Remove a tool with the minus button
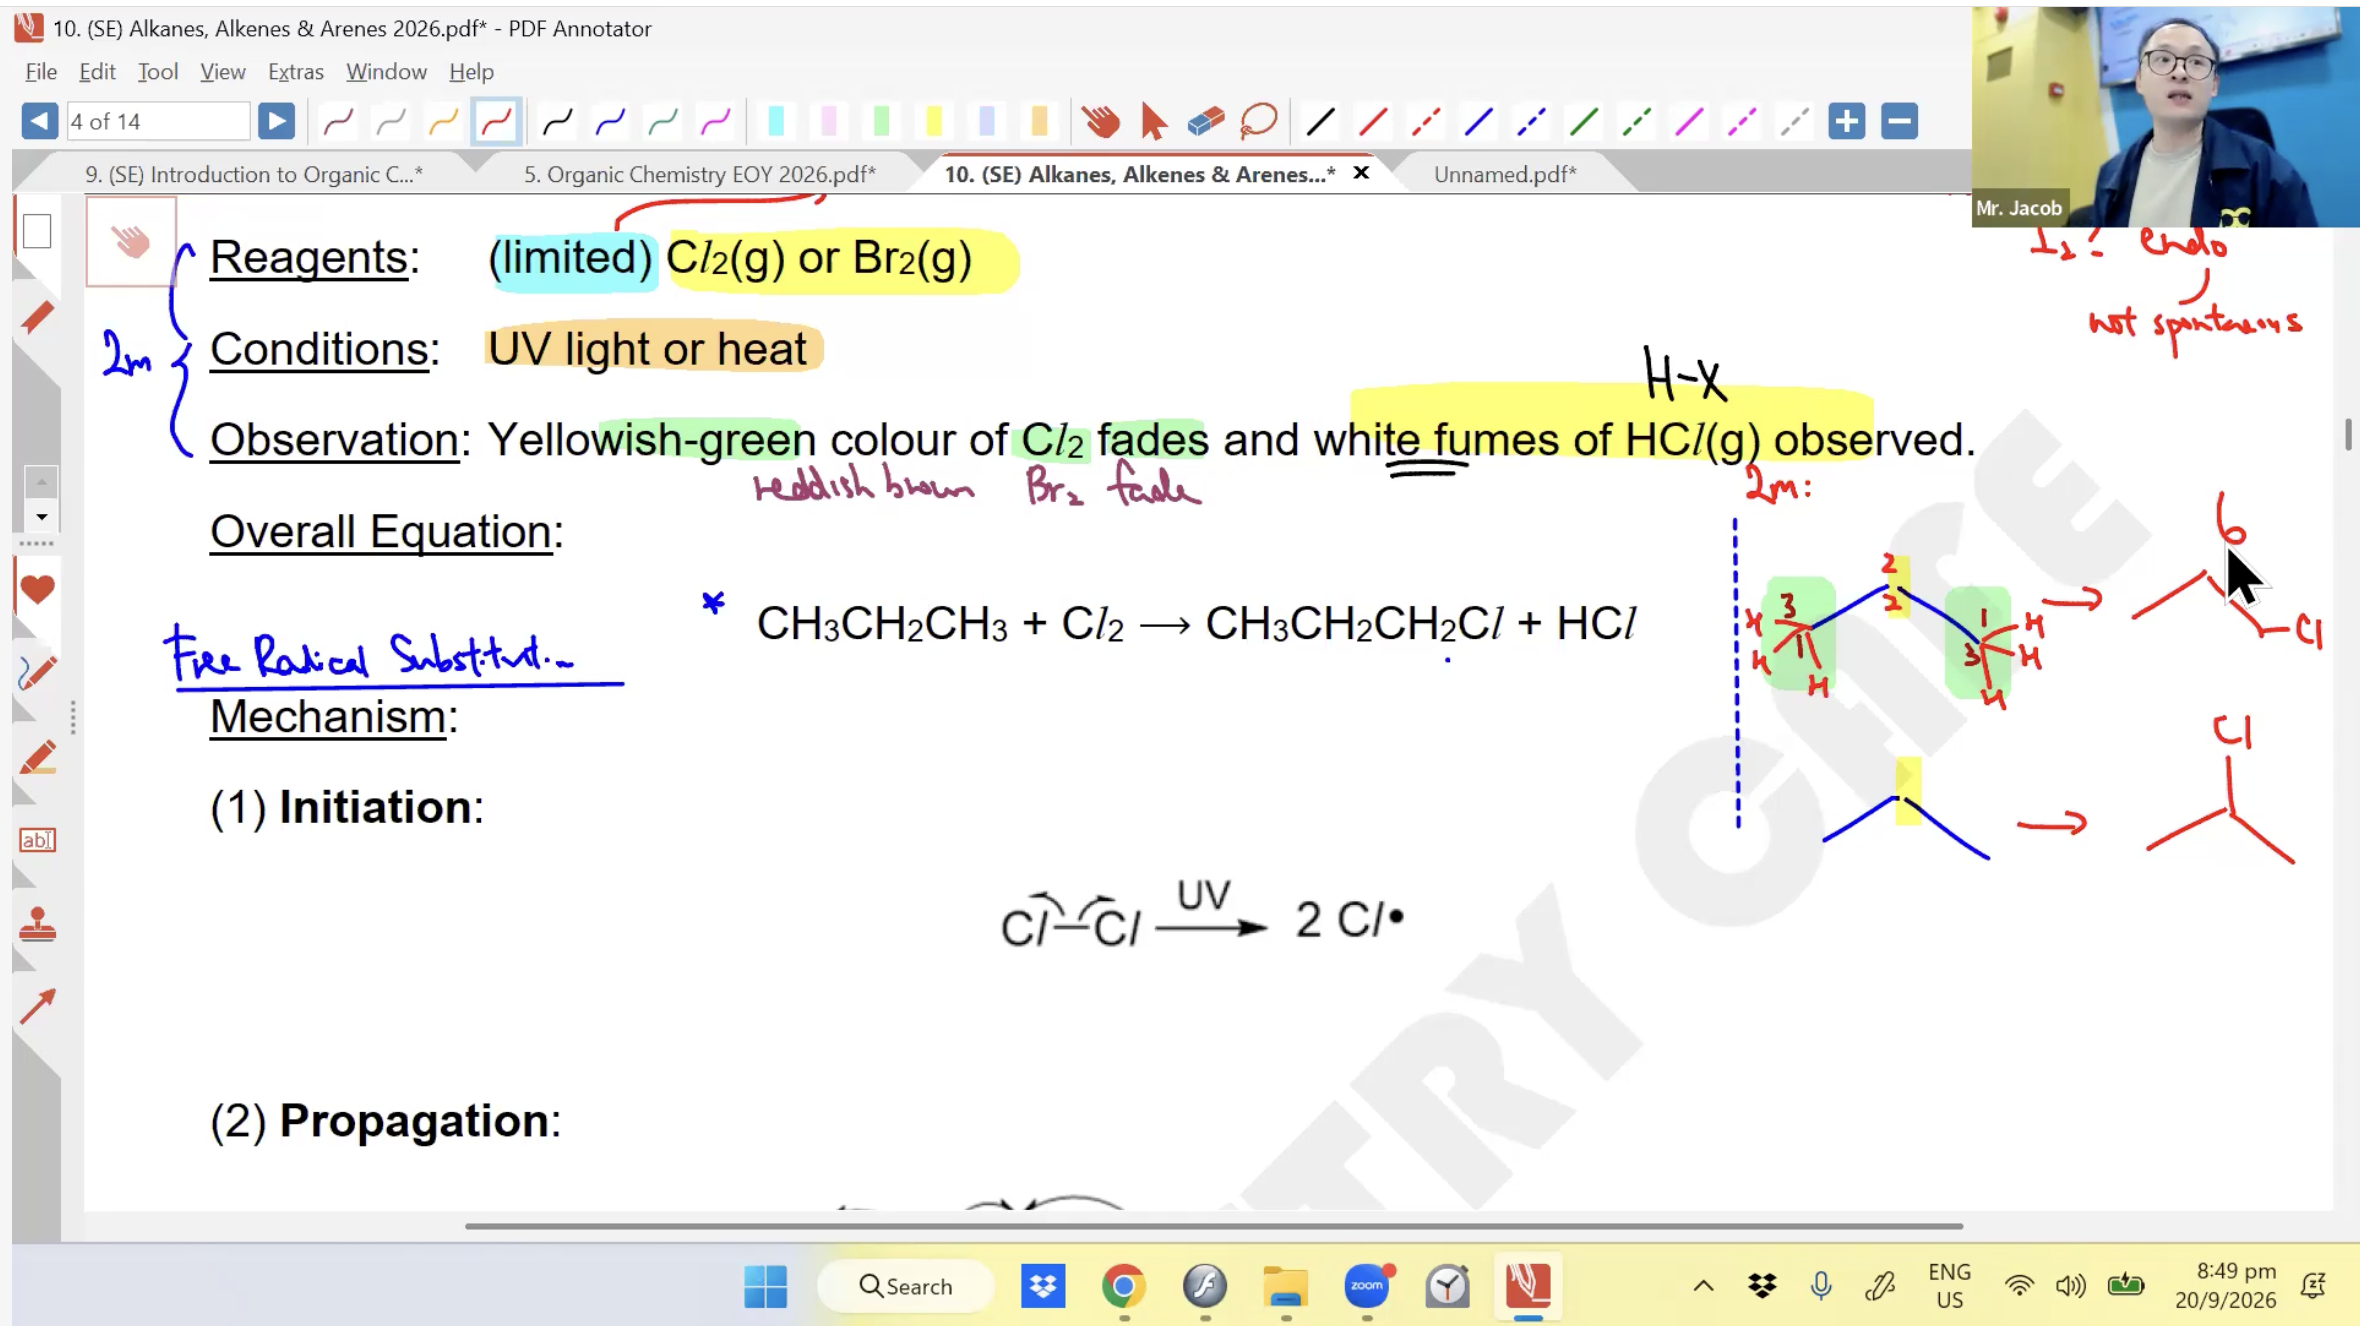Screen dimensions: 2360x1326 pyautogui.click(x=1899, y=121)
